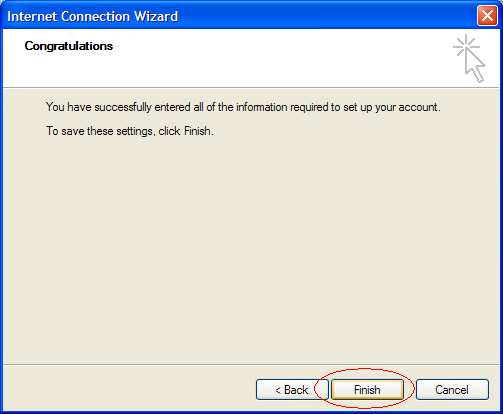Close the wizard using the red X

[x=487, y=16]
